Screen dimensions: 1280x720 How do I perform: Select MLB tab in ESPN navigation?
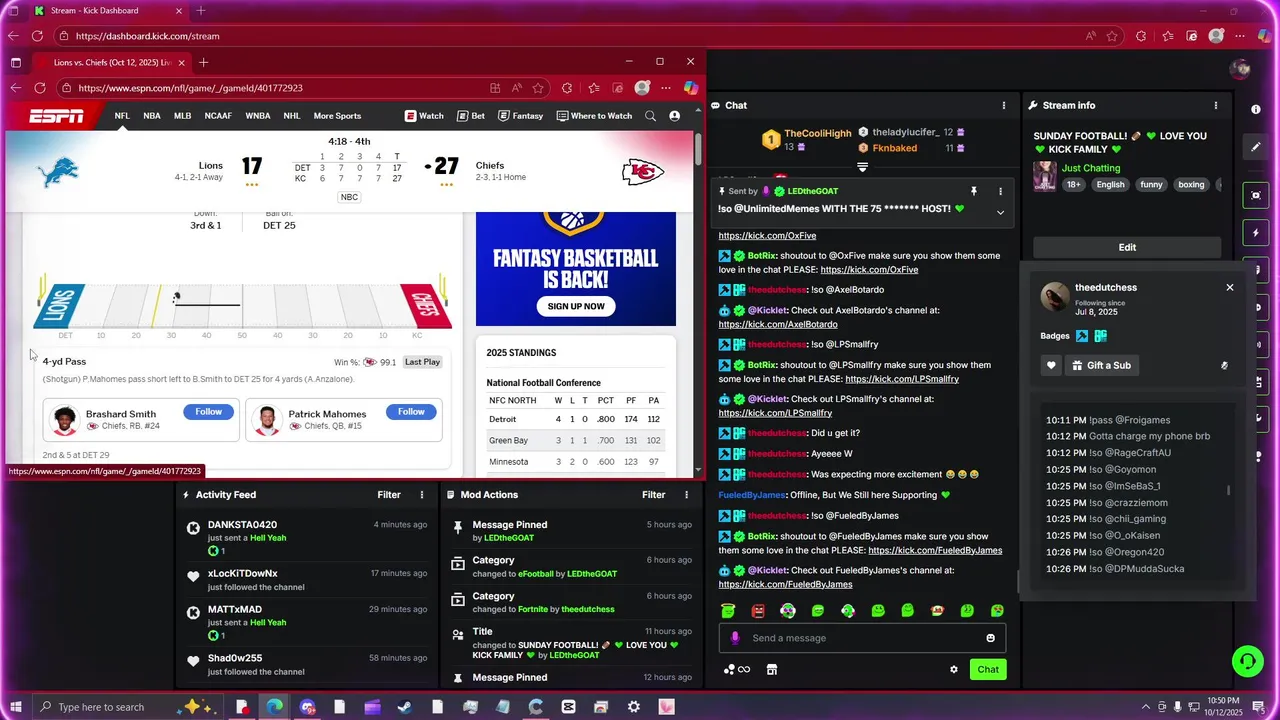click(x=182, y=116)
